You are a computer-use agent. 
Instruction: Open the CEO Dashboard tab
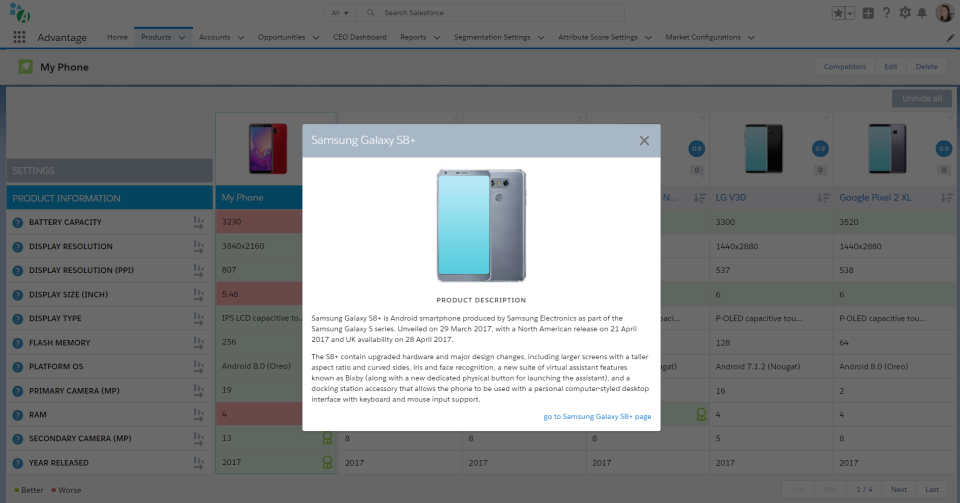tap(360, 37)
